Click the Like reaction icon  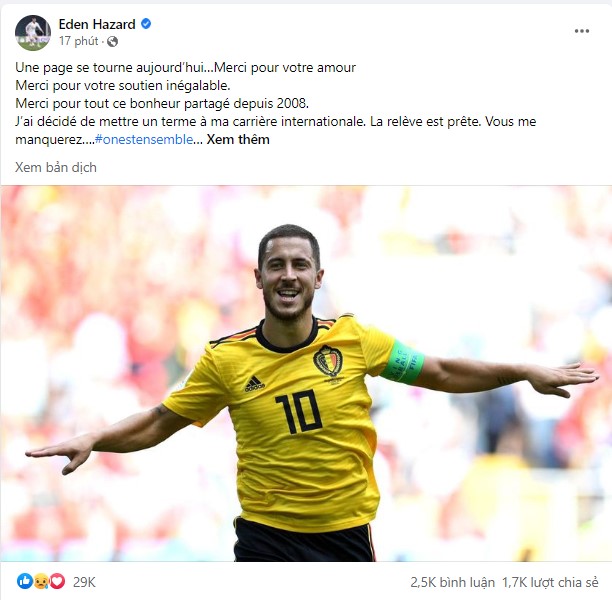25,581
